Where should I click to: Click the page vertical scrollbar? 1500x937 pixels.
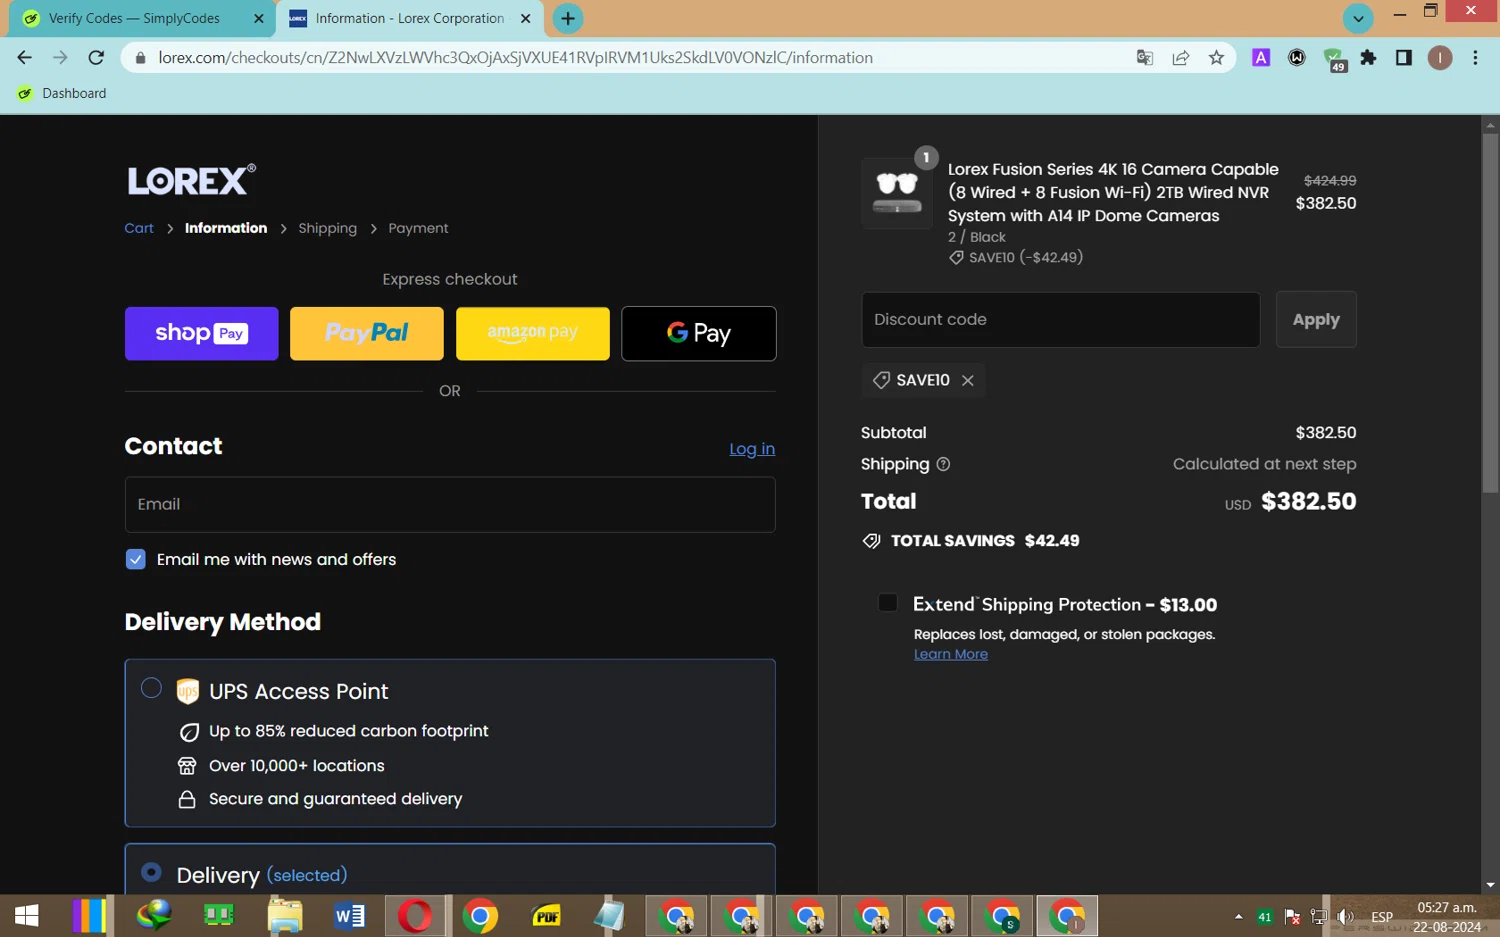pos(1490,312)
